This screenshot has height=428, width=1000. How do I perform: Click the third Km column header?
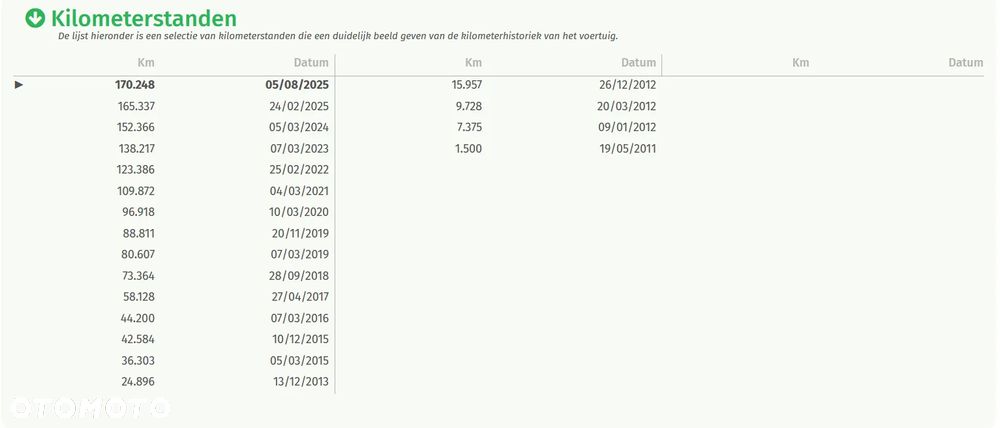pyautogui.click(x=800, y=63)
